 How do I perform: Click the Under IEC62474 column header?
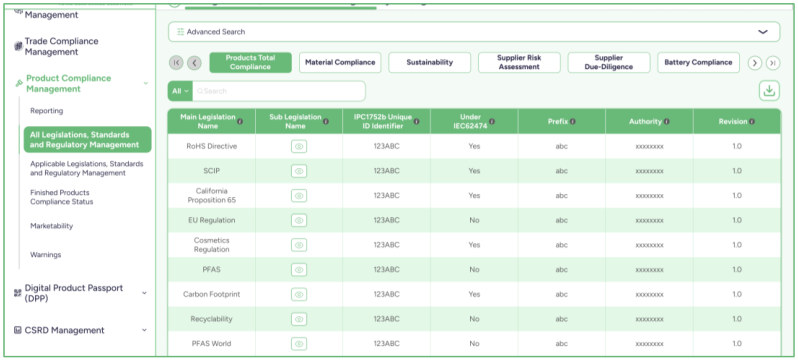coord(474,122)
